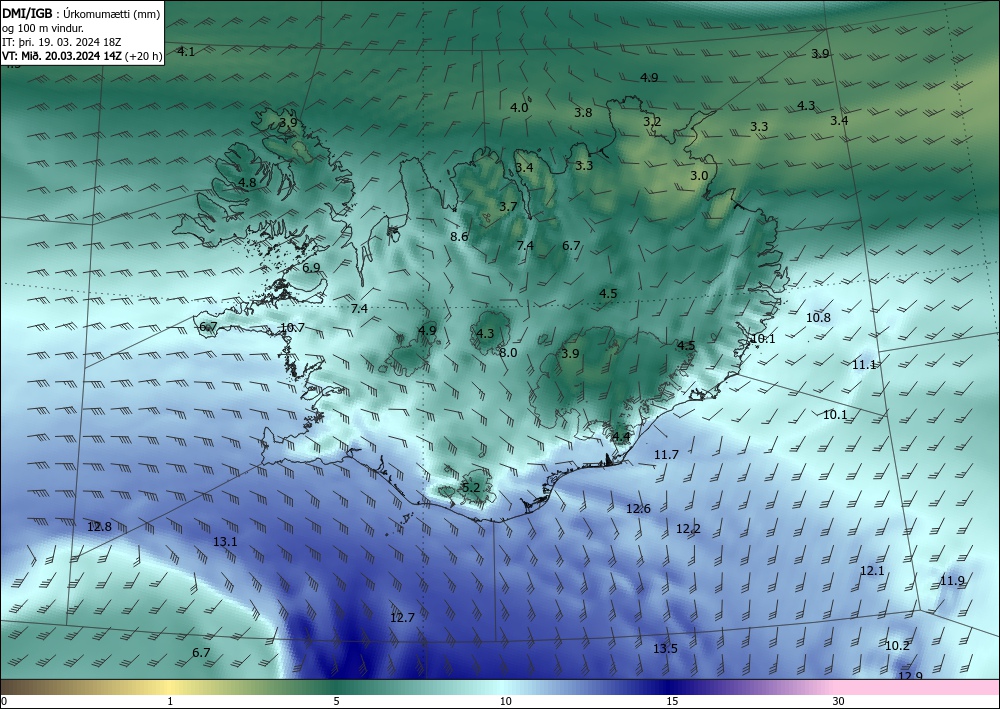
Task: Click the 3.8 value label
Action: point(583,113)
